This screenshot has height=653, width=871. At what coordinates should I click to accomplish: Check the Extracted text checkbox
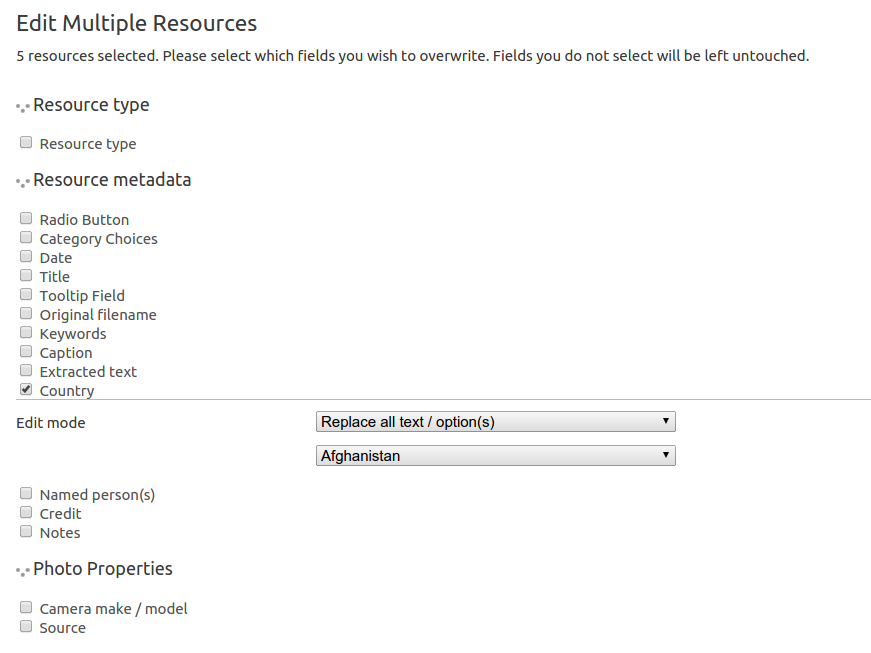click(26, 370)
